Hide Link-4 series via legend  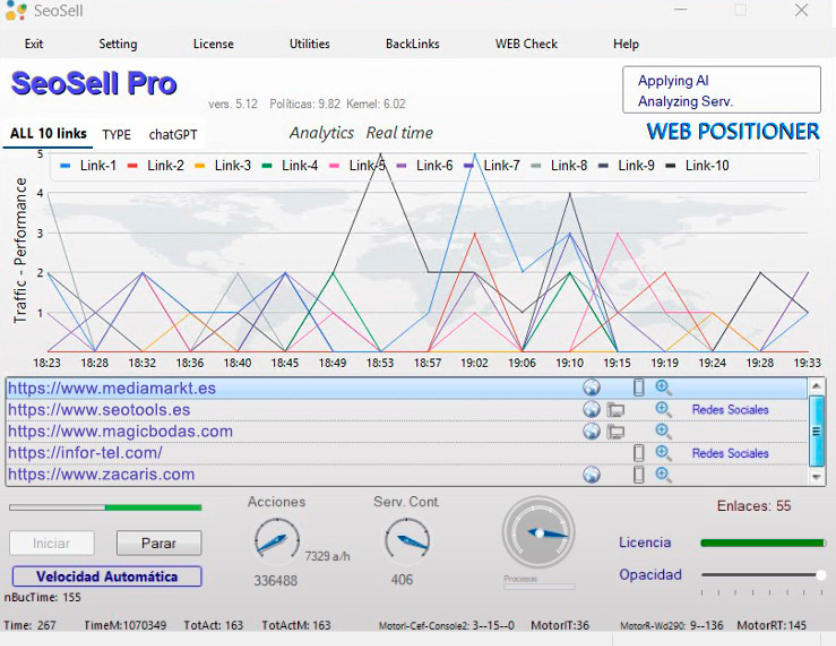coord(290,166)
